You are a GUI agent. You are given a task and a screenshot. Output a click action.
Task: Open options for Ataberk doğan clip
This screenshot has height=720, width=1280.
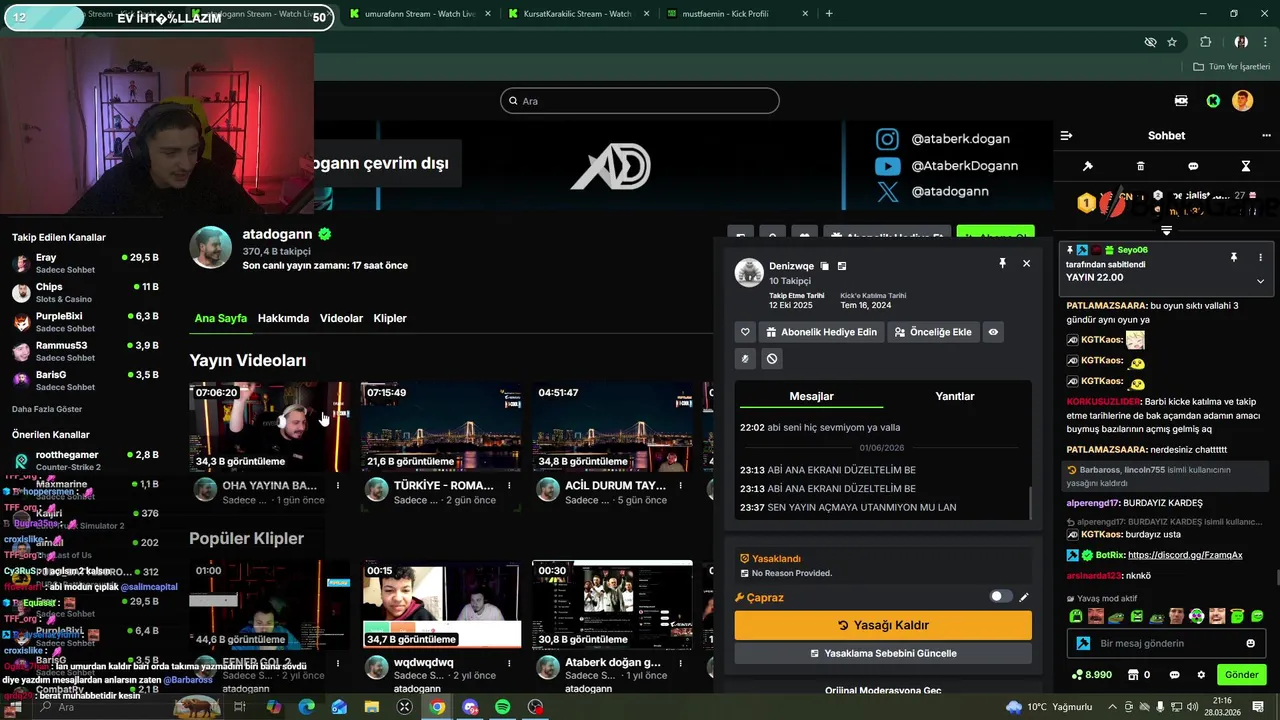pyautogui.click(x=681, y=662)
